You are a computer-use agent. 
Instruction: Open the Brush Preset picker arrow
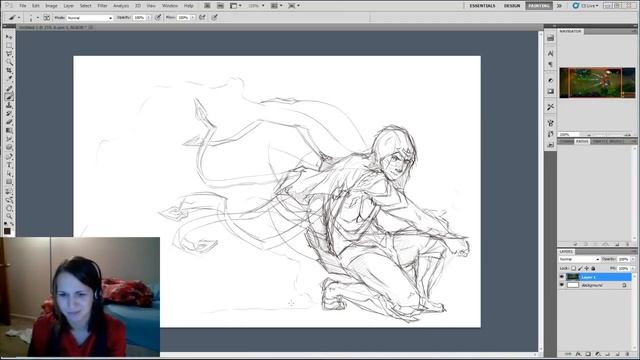point(38,18)
